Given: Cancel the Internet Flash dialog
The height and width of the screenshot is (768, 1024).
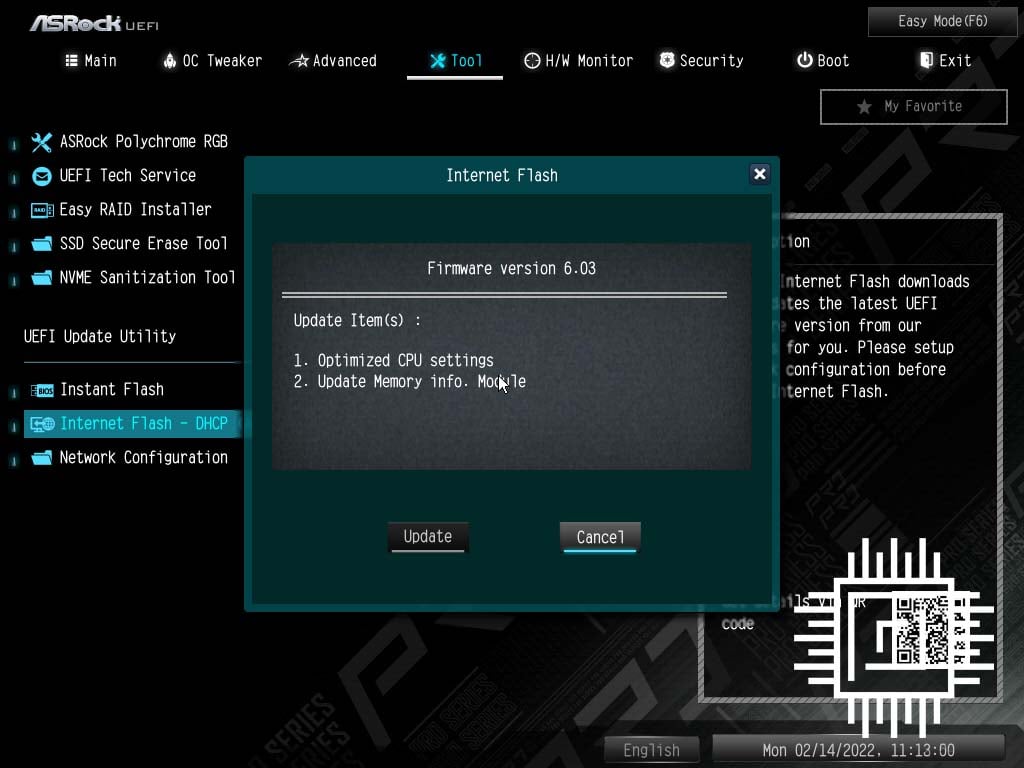Looking at the screenshot, I should tap(600, 537).
